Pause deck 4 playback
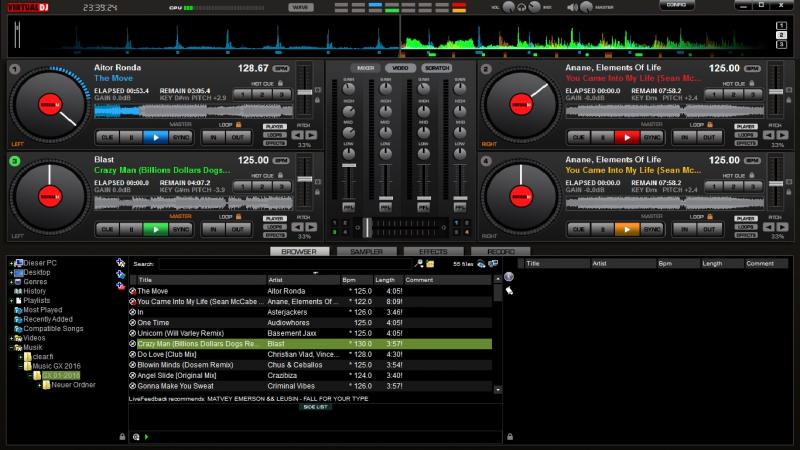 603,229
